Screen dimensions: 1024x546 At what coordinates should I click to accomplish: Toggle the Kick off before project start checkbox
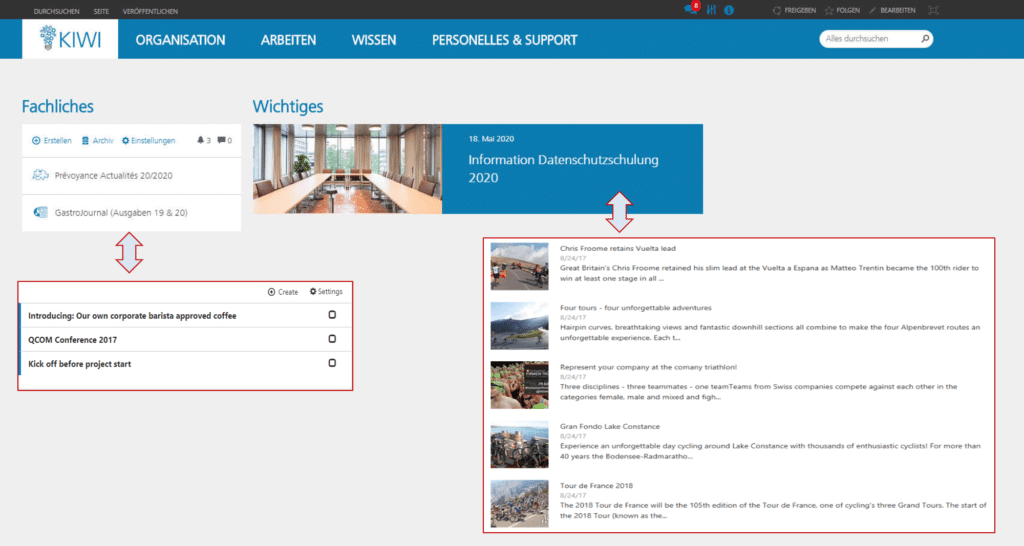point(332,363)
